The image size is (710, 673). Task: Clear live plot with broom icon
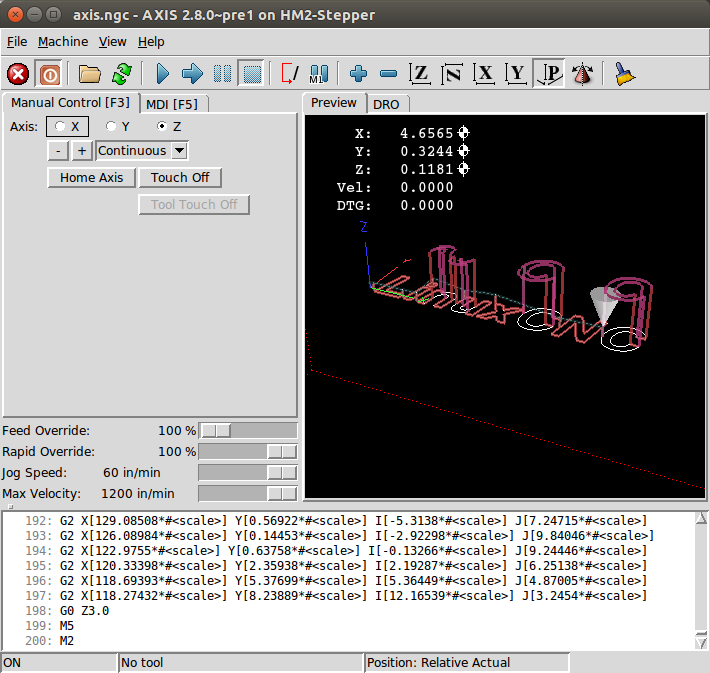[x=623, y=74]
